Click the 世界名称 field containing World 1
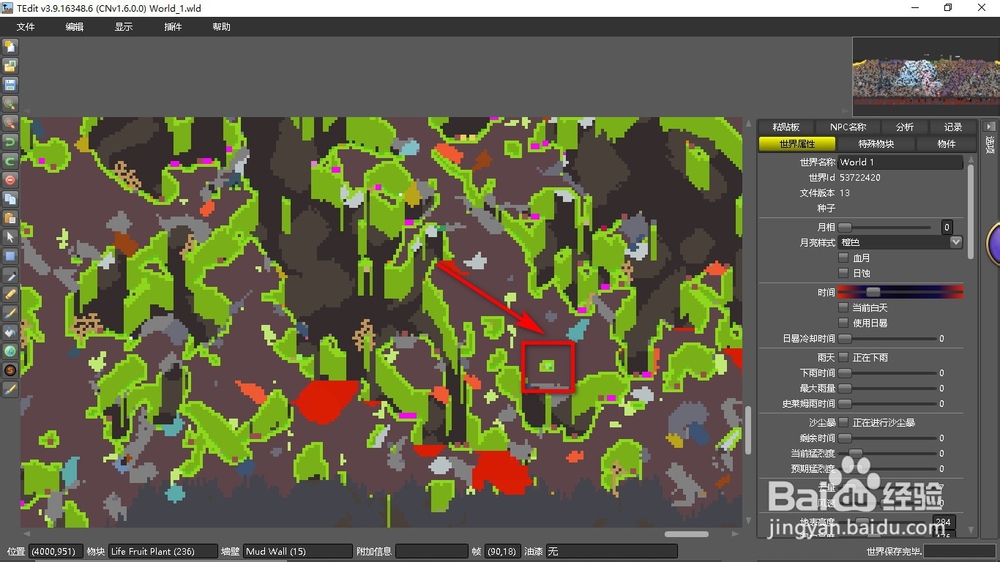 [x=901, y=162]
